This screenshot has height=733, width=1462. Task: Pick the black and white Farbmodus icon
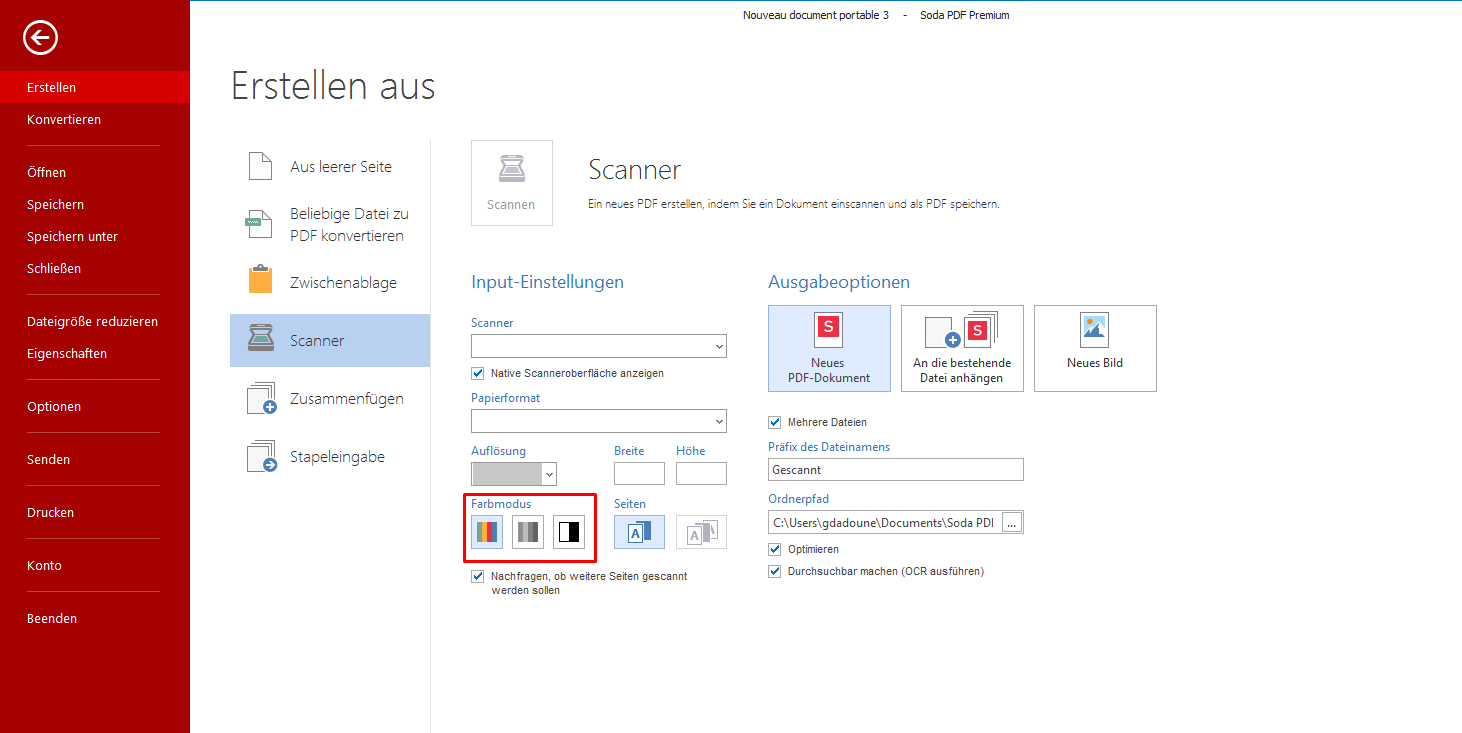[569, 532]
